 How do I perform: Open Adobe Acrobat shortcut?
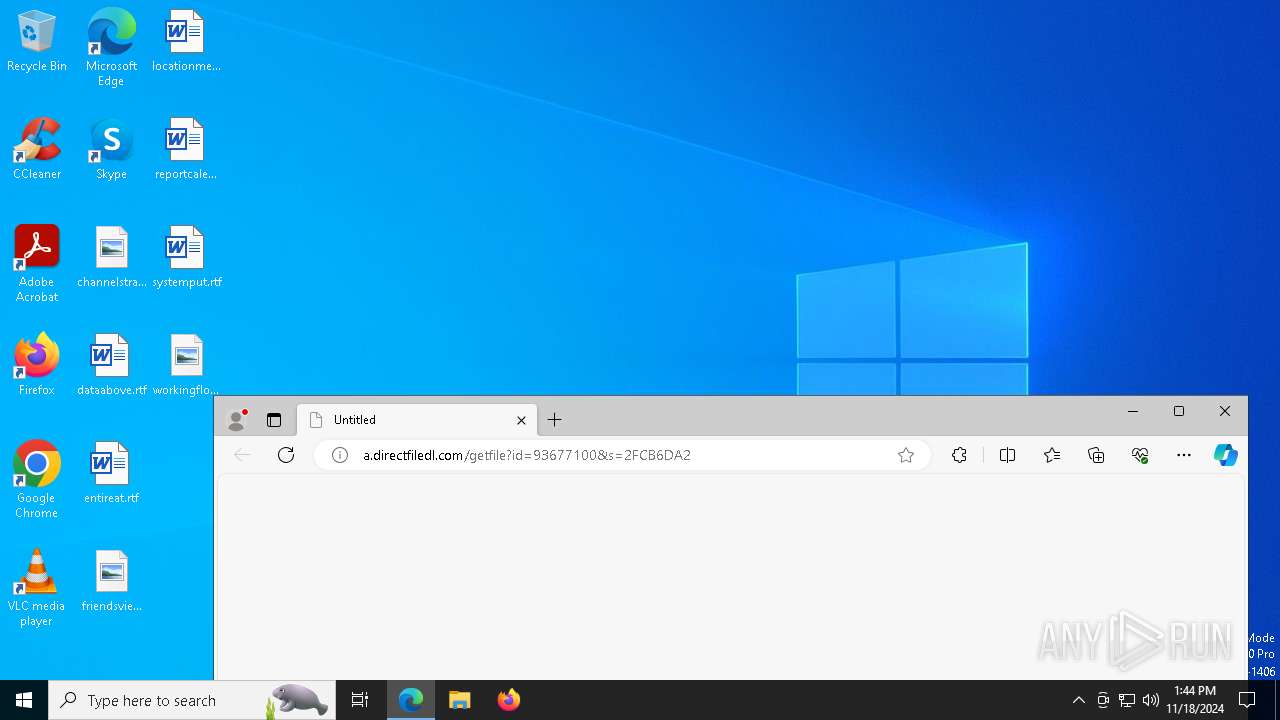pyautogui.click(x=37, y=264)
